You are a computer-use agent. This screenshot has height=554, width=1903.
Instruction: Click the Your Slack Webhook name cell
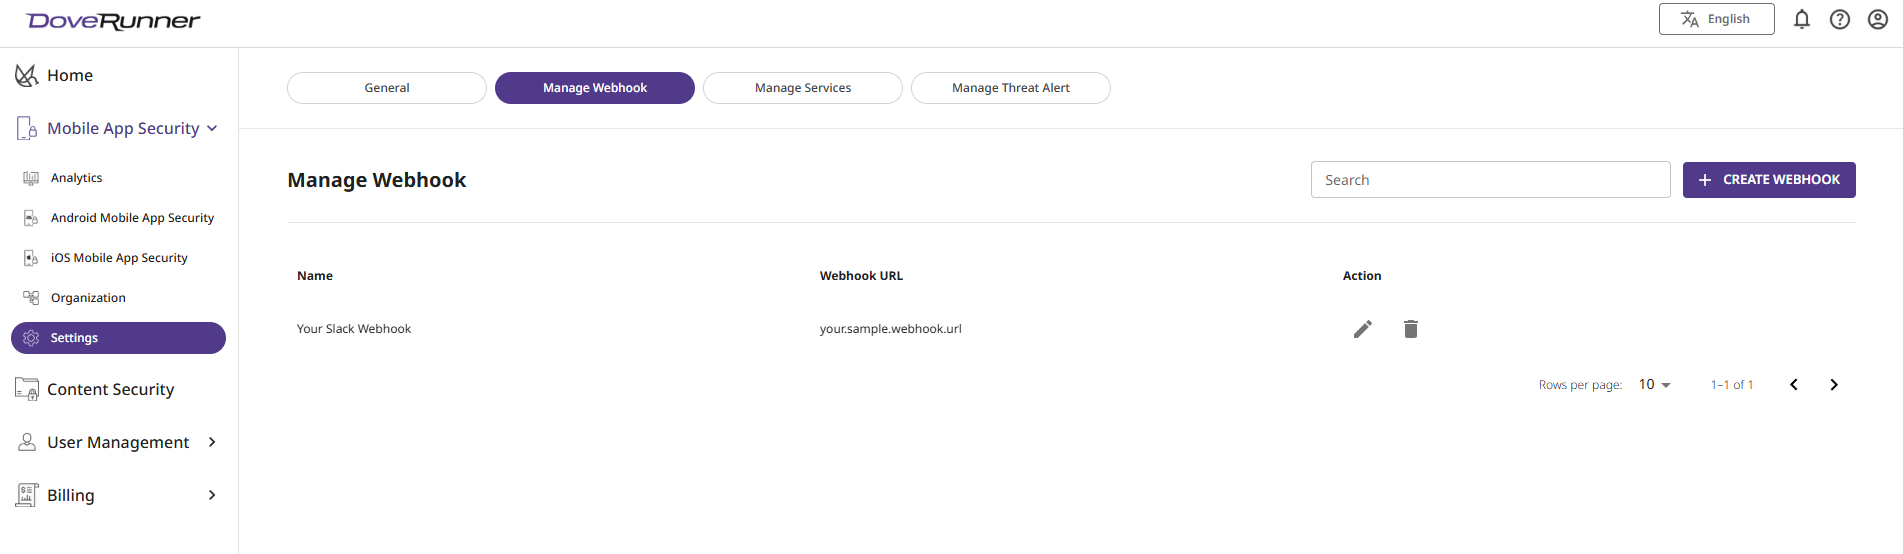[354, 329]
